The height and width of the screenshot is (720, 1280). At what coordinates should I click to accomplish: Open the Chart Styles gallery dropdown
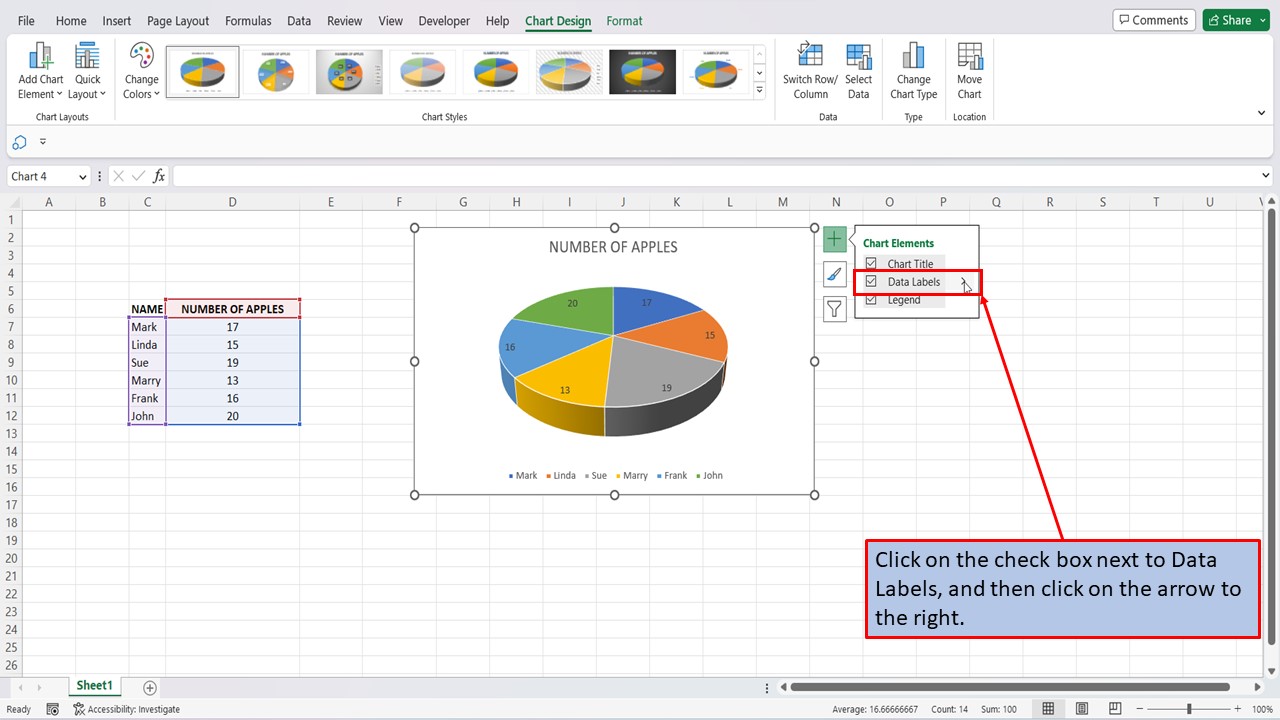click(760, 88)
